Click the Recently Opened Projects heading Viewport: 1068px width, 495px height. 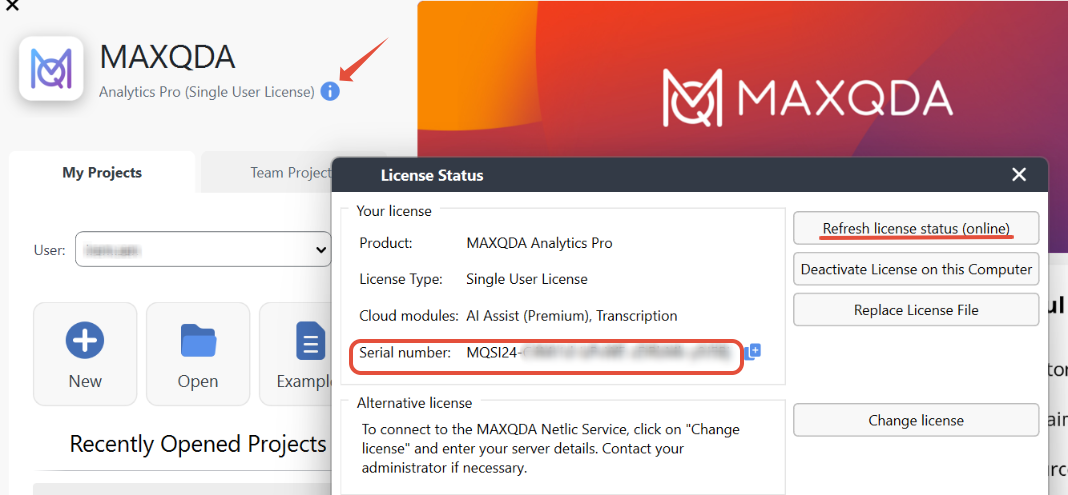pyautogui.click(x=198, y=444)
